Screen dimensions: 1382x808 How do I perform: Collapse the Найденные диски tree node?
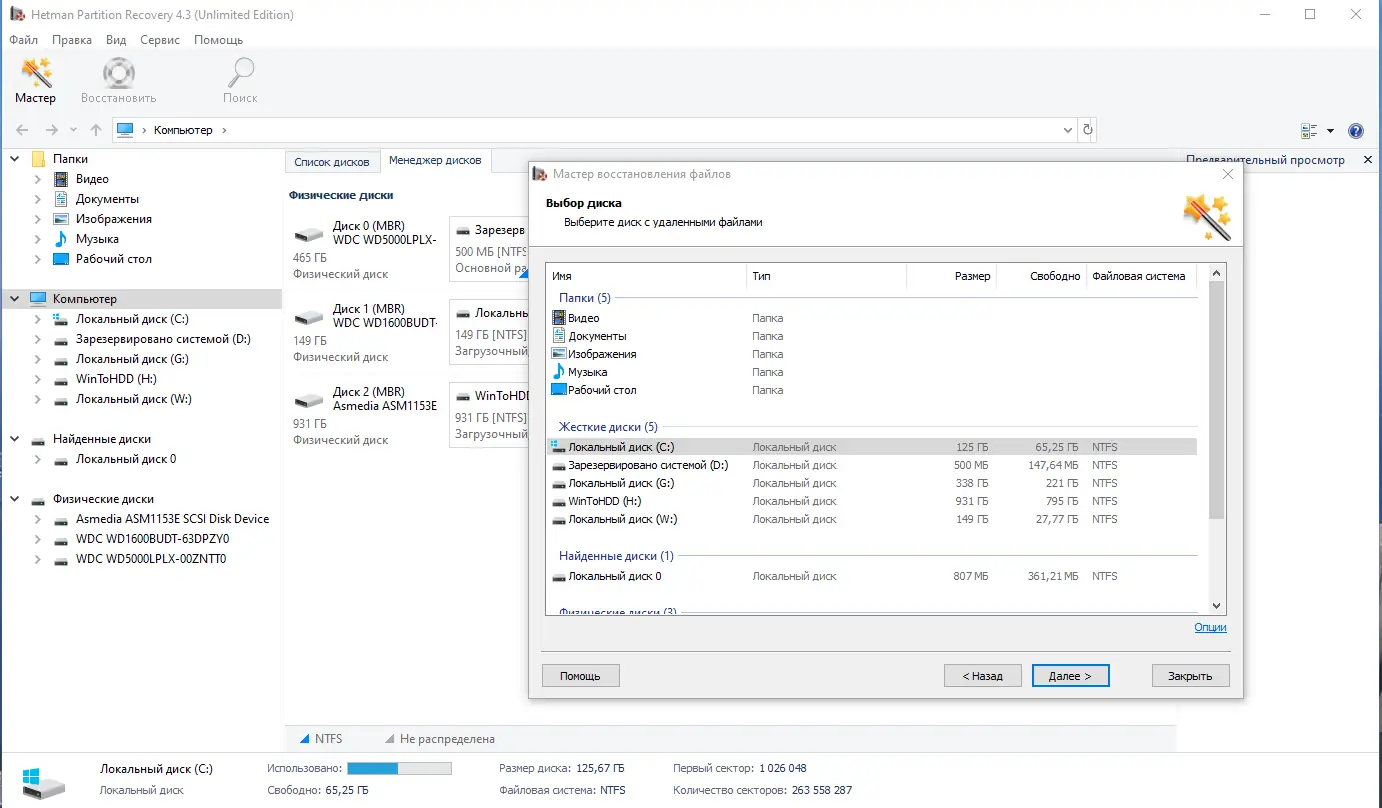pyautogui.click(x=15, y=439)
